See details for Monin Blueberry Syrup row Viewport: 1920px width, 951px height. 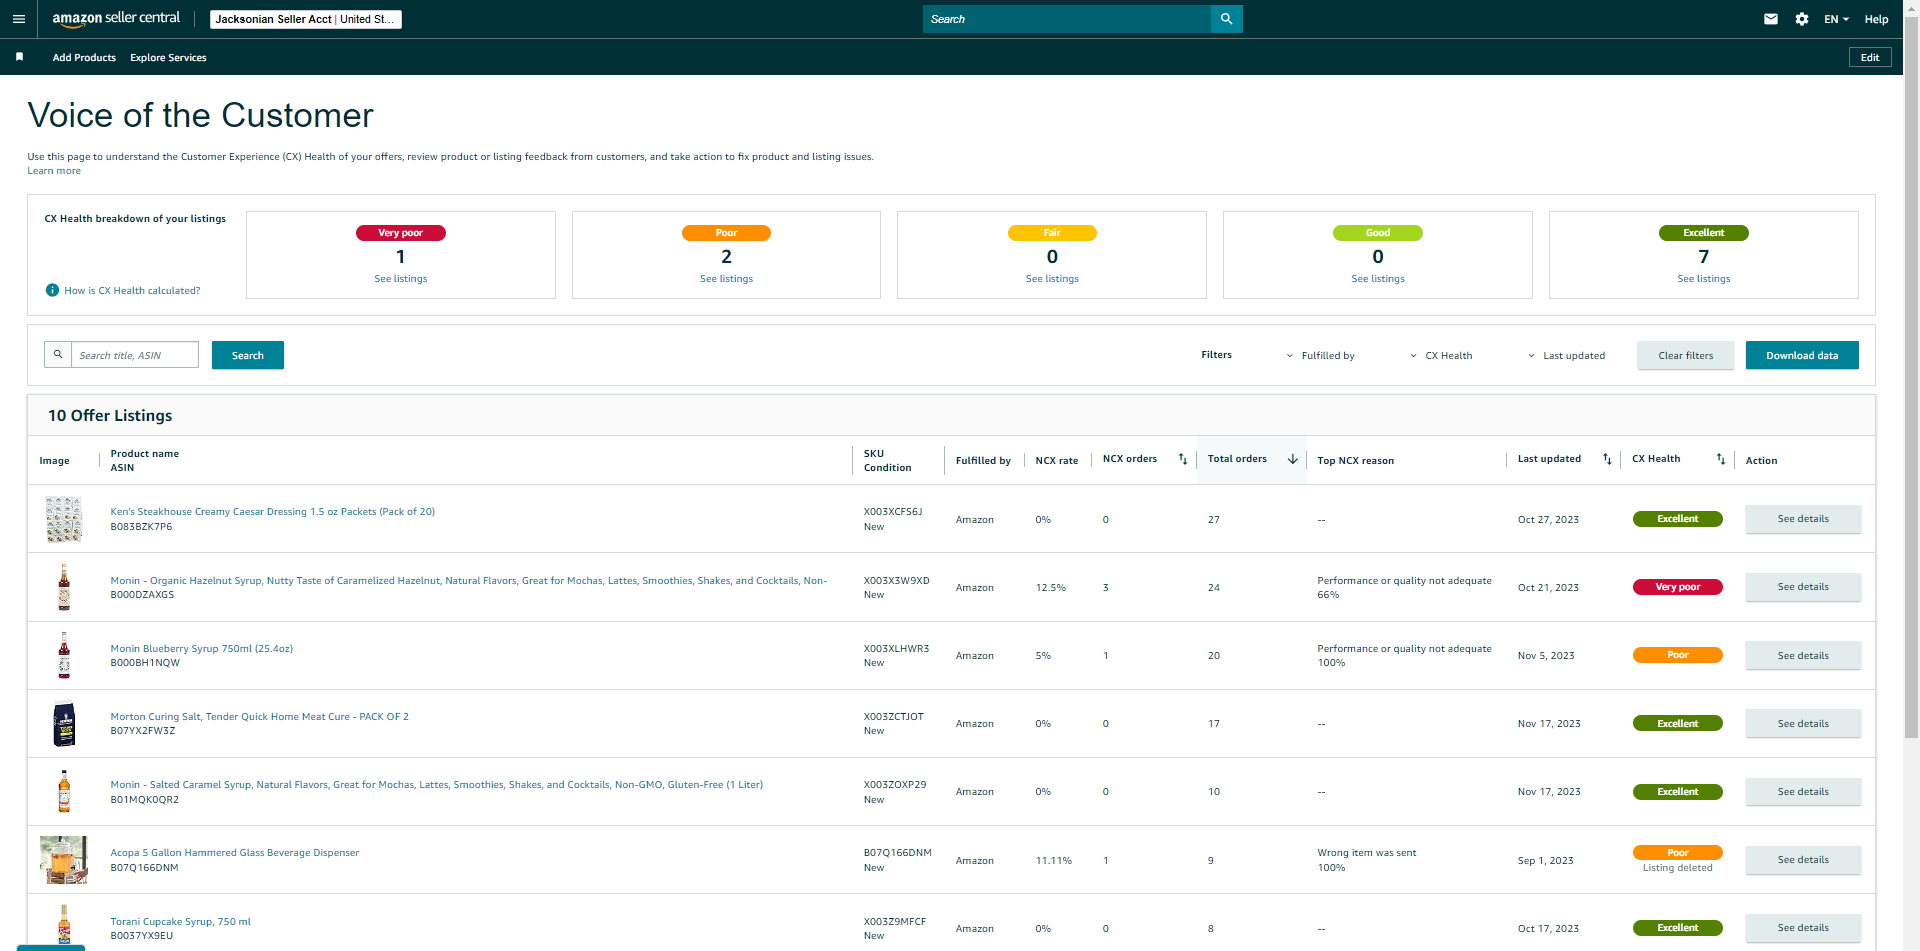[x=1802, y=656]
